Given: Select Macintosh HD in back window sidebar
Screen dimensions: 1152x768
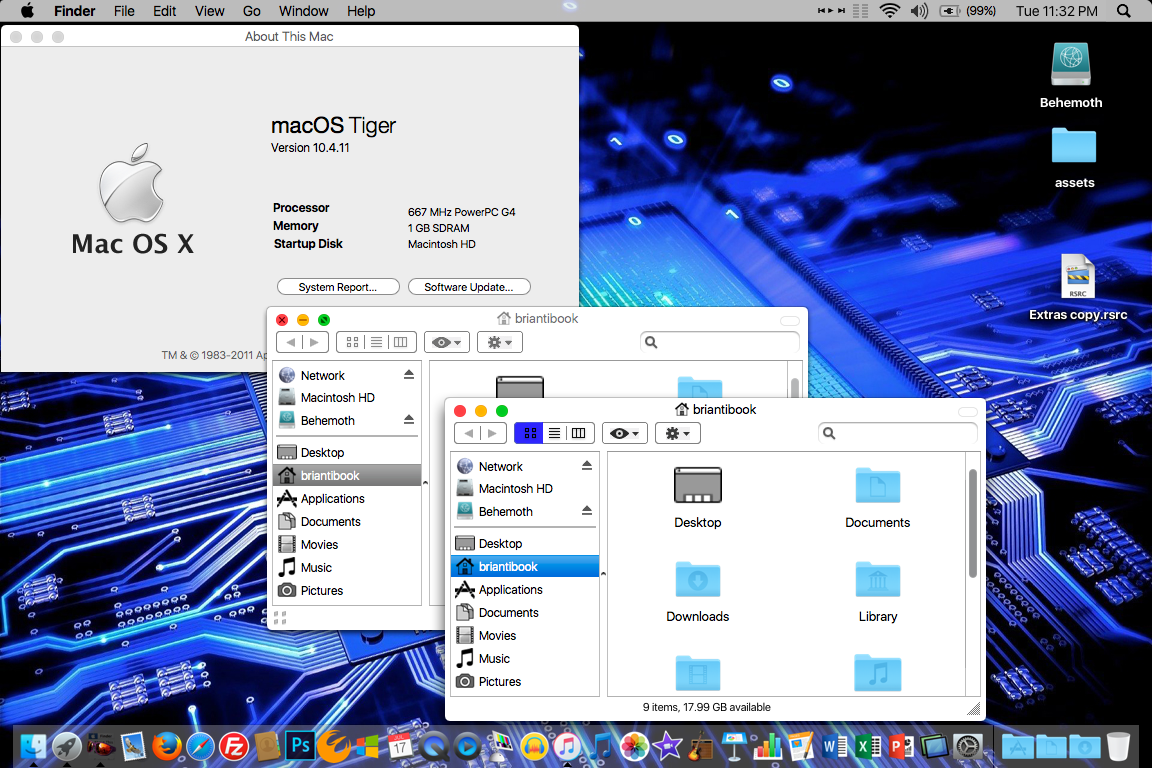Looking at the screenshot, I should 347,398.
